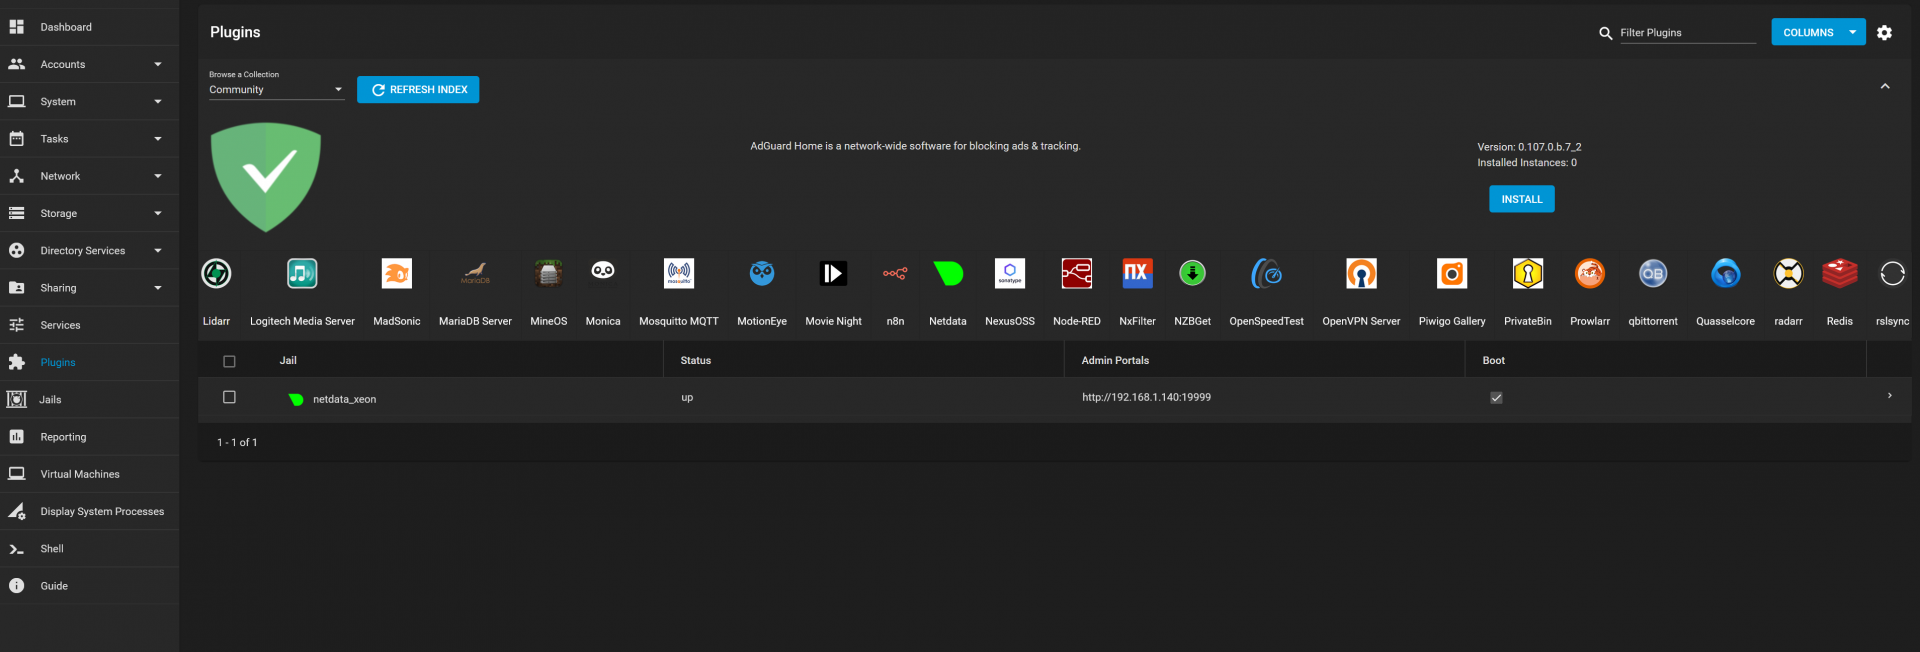
Task: Click the netdata_xeon jail name
Action: [344, 399]
